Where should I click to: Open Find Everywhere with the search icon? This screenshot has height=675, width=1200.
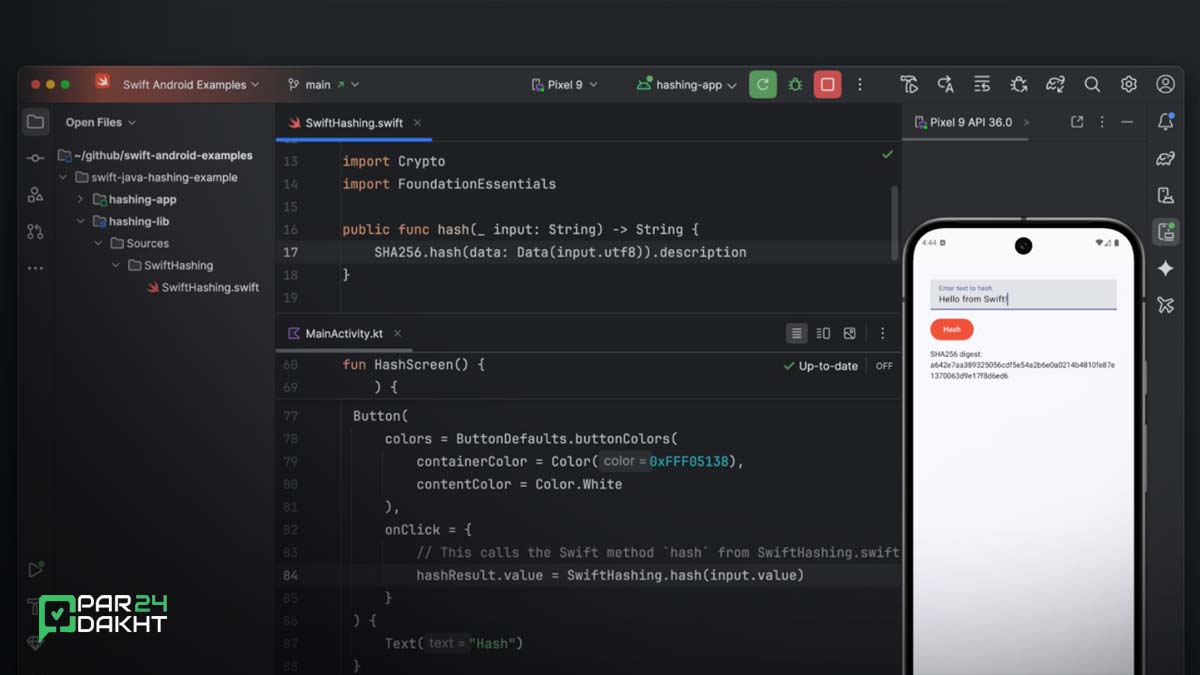point(1092,84)
